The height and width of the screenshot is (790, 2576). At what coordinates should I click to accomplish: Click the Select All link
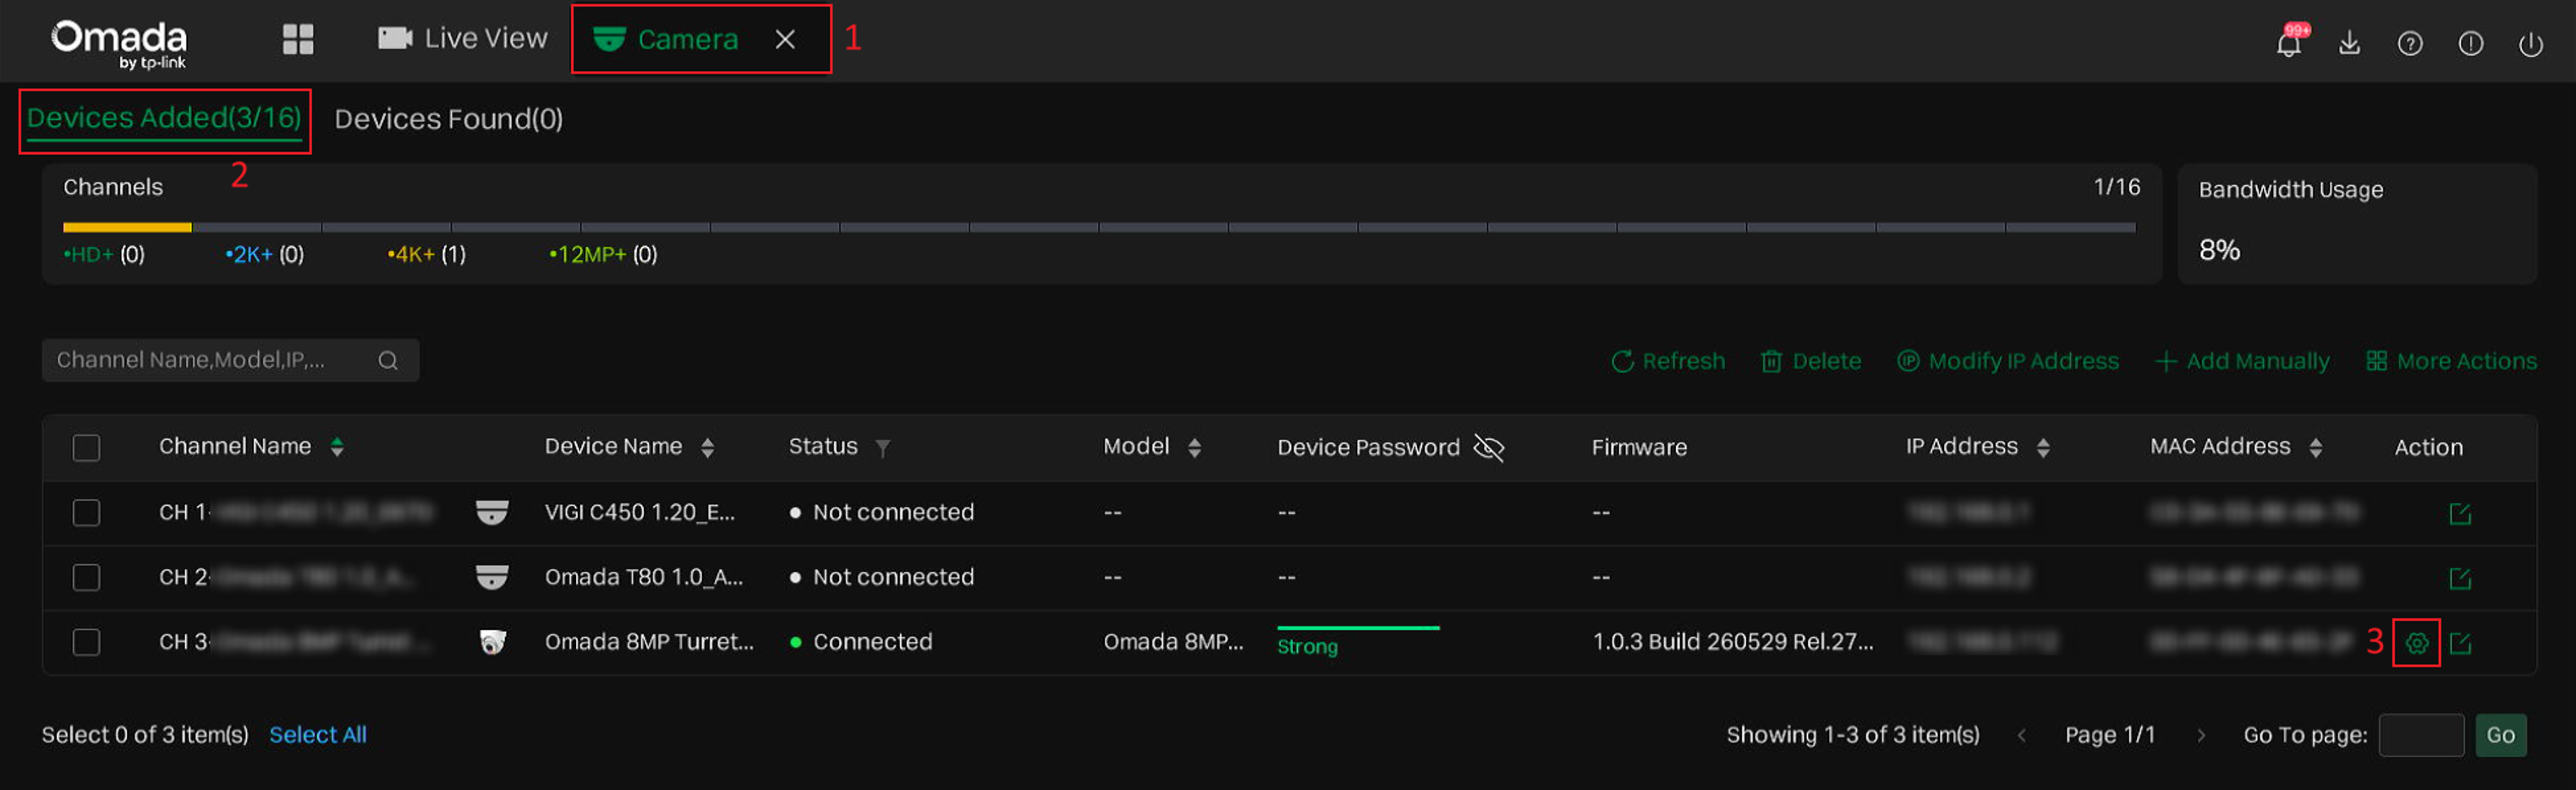(x=318, y=735)
